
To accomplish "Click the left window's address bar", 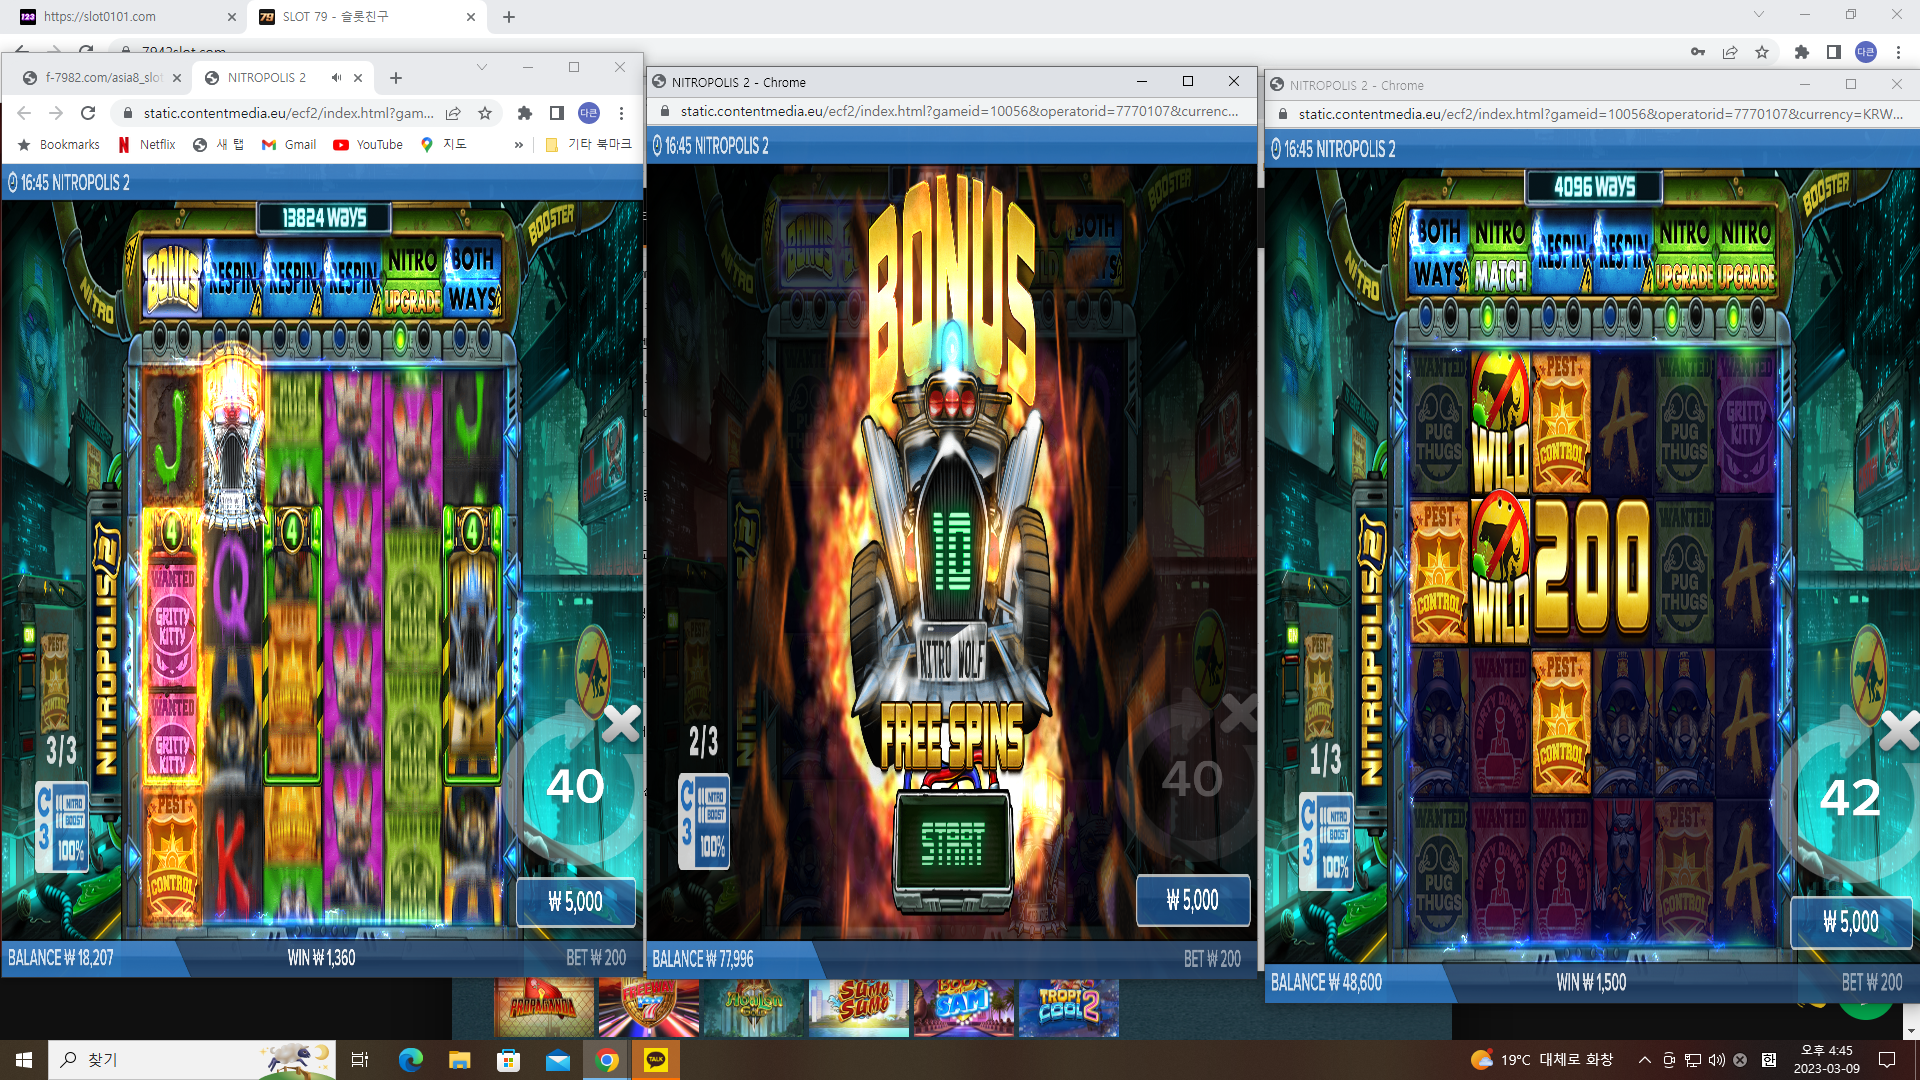I will pos(287,113).
